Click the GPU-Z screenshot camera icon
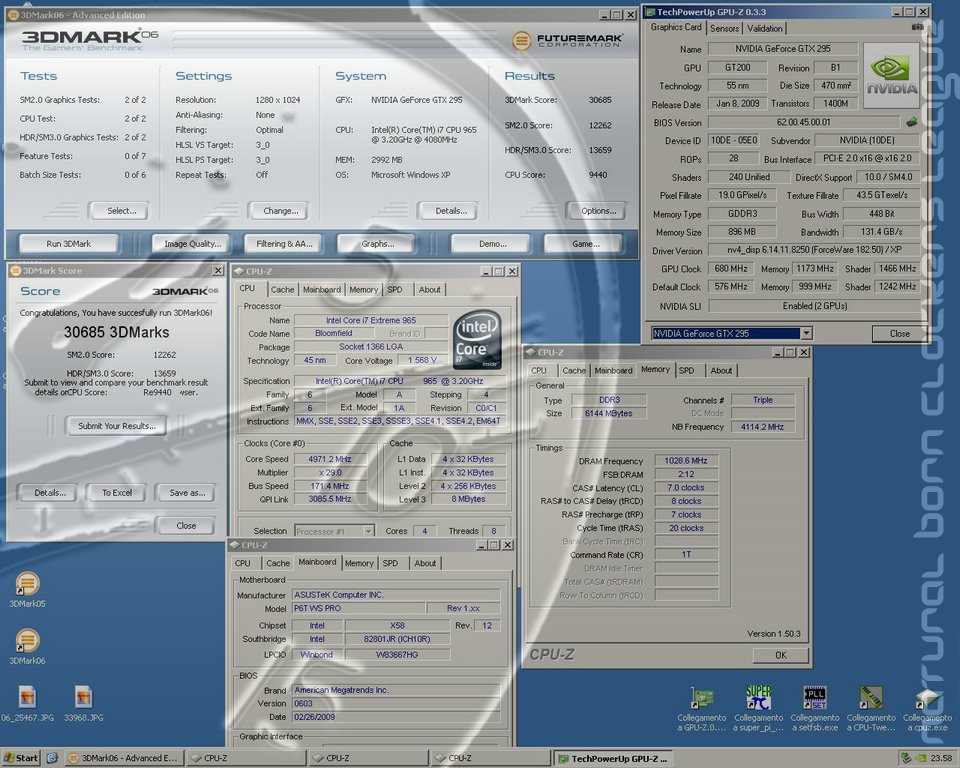Viewport: 960px width, 768px height. [x=917, y=27]
